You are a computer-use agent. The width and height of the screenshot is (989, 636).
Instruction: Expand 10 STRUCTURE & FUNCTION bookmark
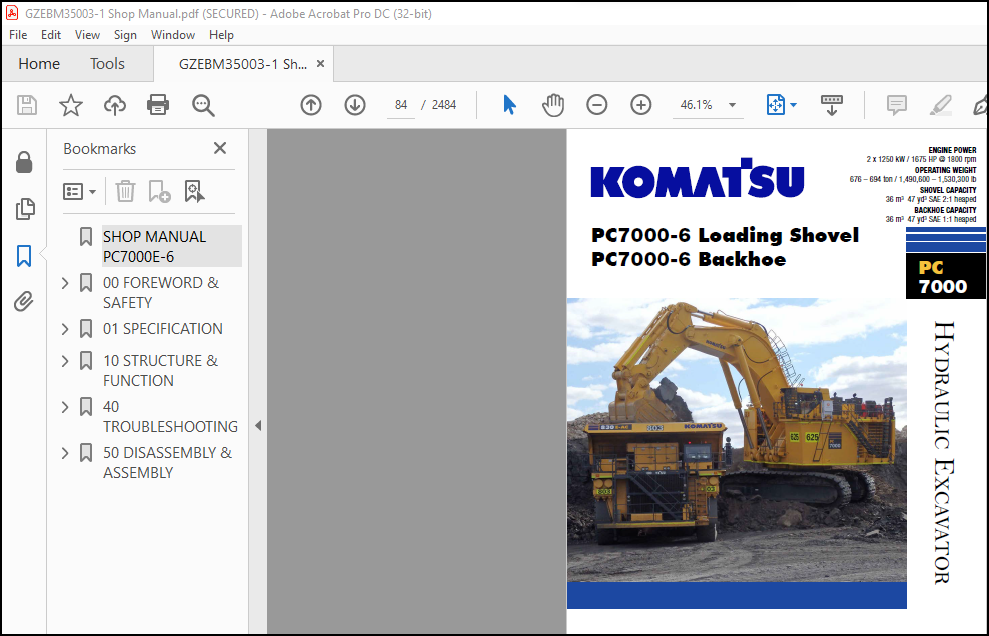tap(65, 361)
